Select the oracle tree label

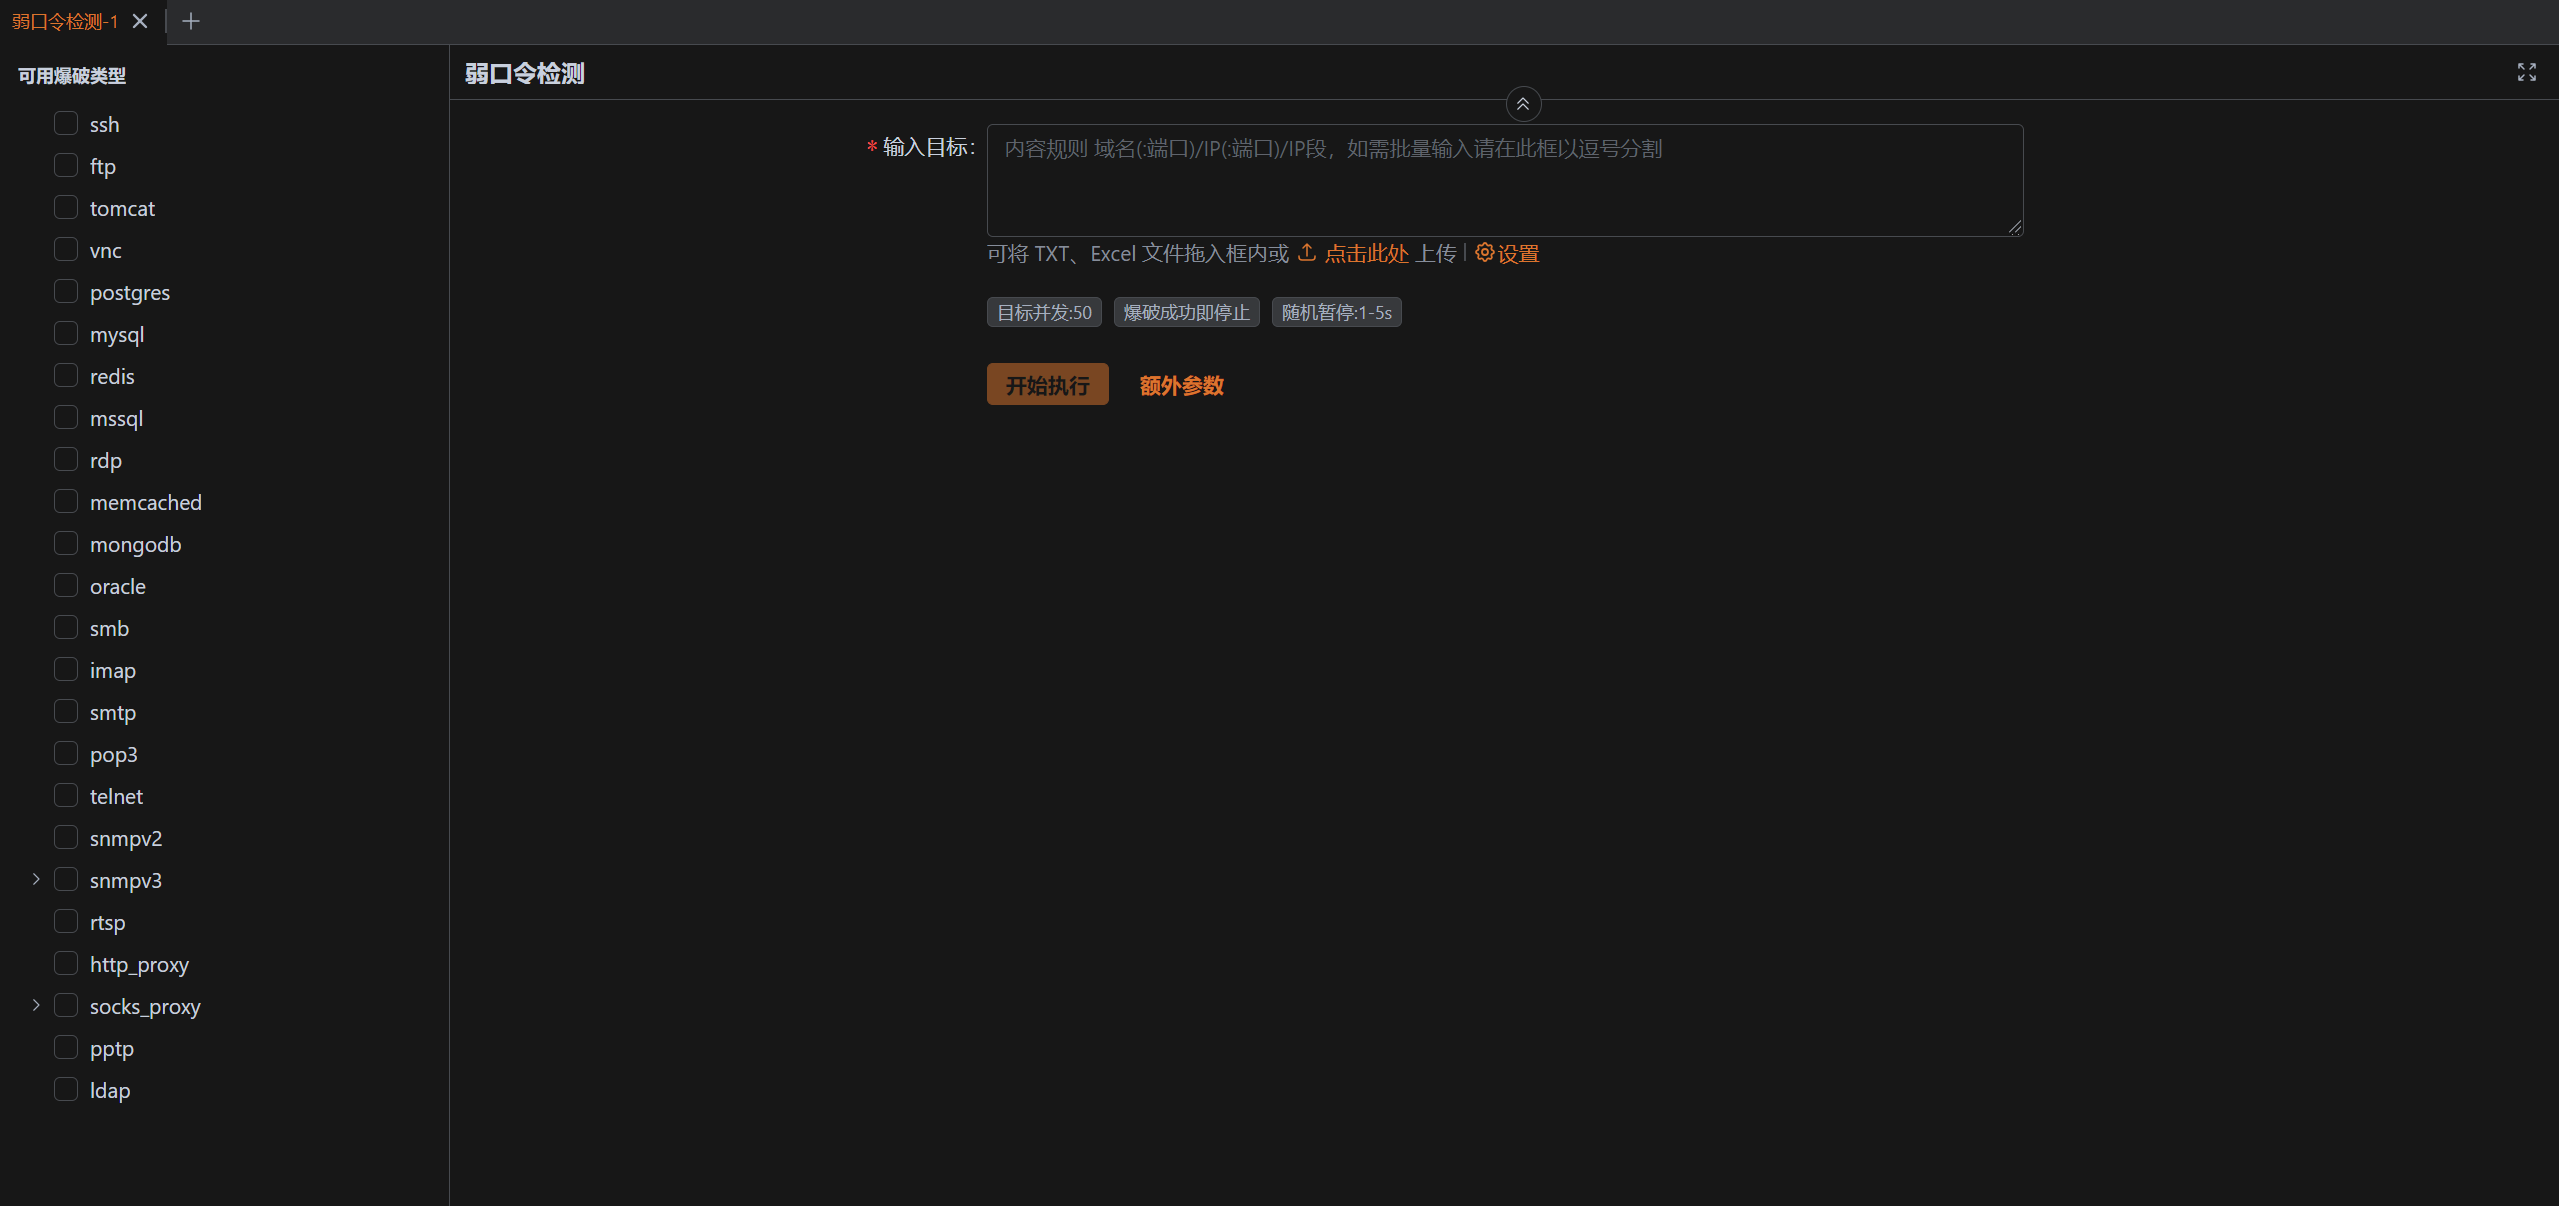(118, 587)
